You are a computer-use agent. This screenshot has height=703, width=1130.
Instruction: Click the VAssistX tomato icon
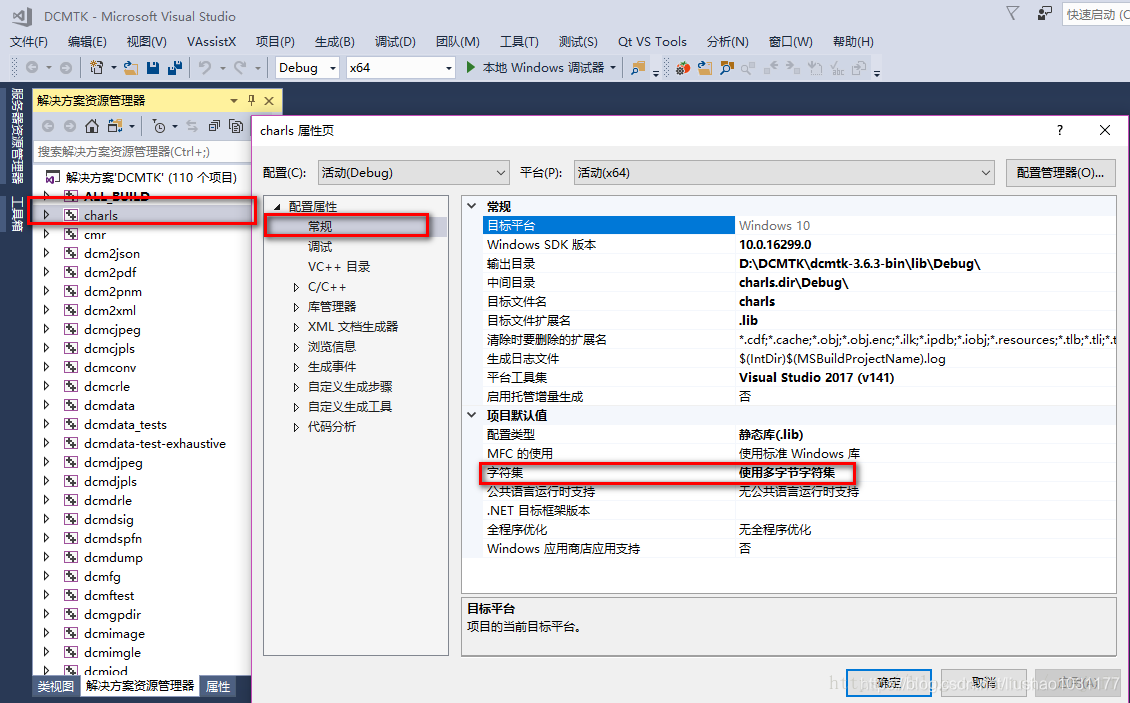pos(683,68)
